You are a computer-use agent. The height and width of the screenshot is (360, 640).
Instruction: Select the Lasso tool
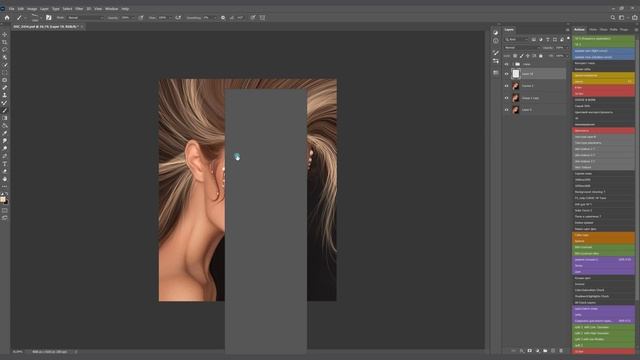tap(4, 49)
